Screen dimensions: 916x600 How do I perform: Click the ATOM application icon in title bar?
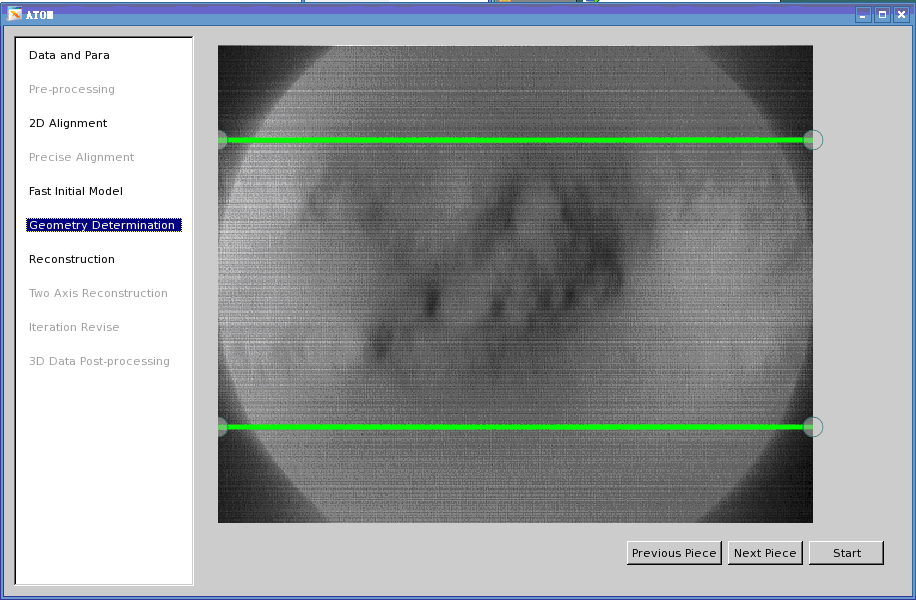[15, 15]
